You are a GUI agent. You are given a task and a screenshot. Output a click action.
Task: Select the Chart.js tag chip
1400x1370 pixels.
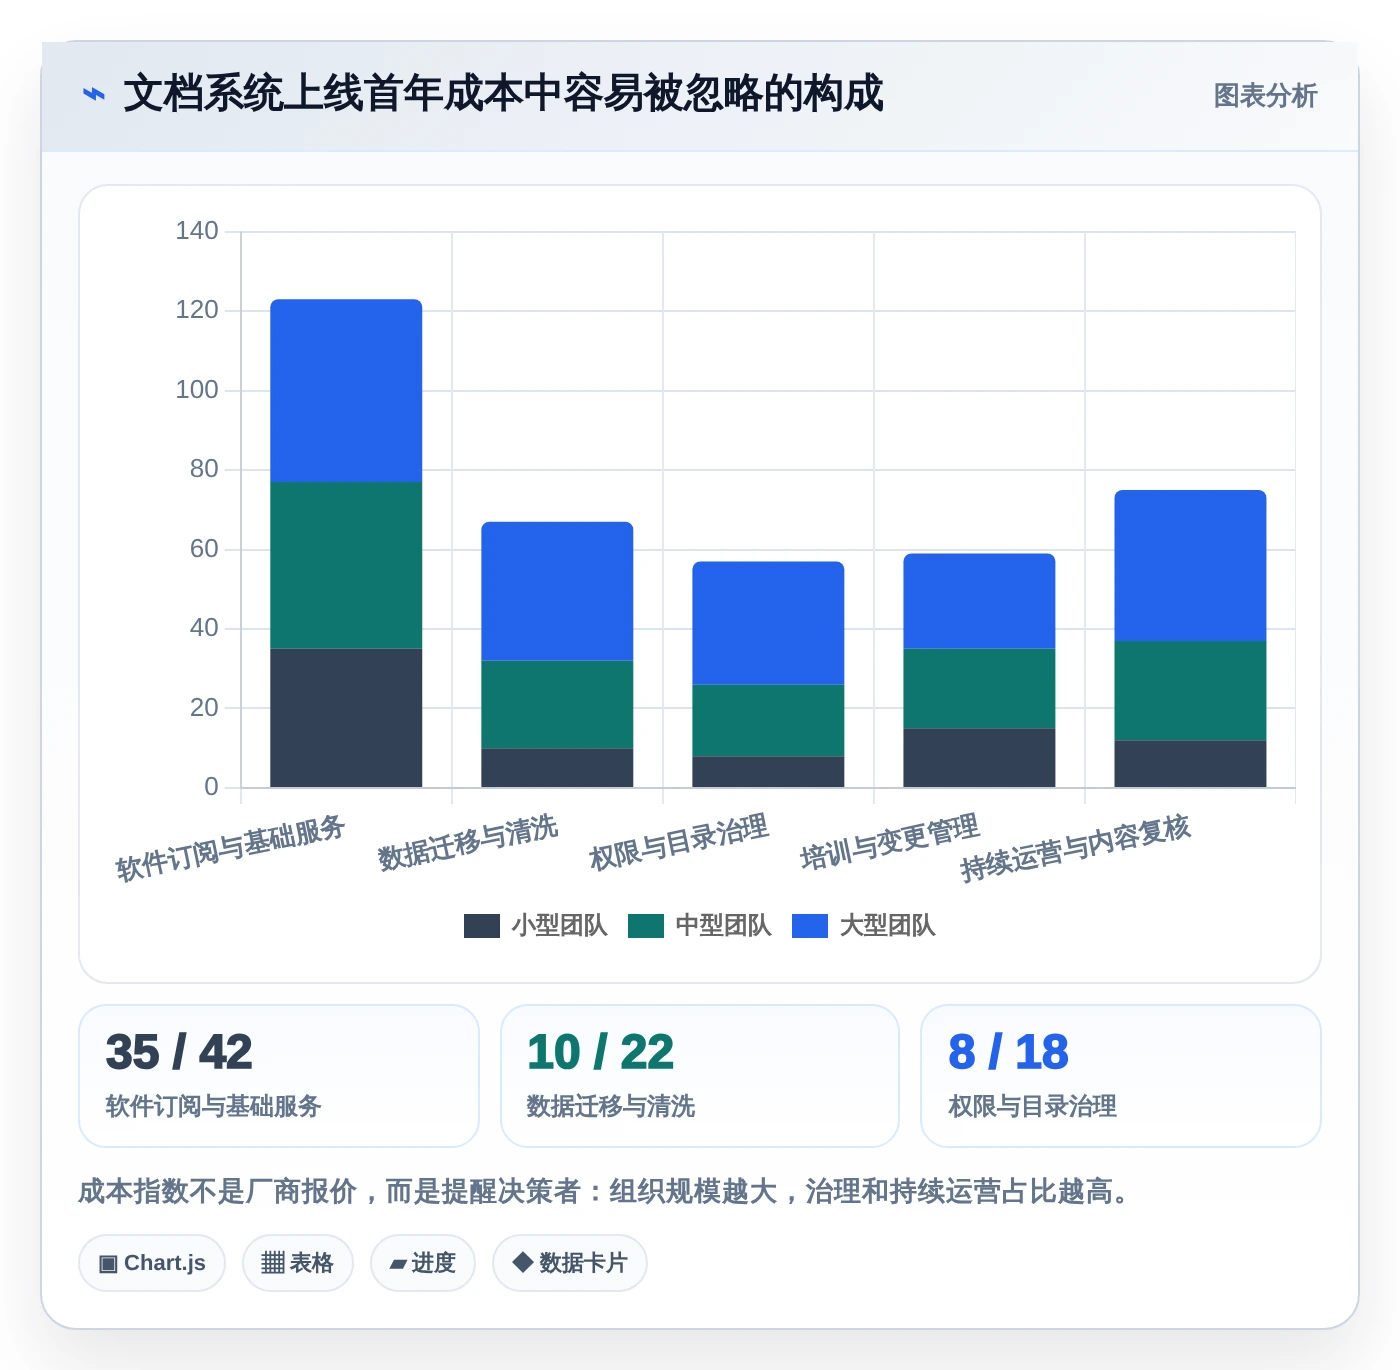point(152,1263)
